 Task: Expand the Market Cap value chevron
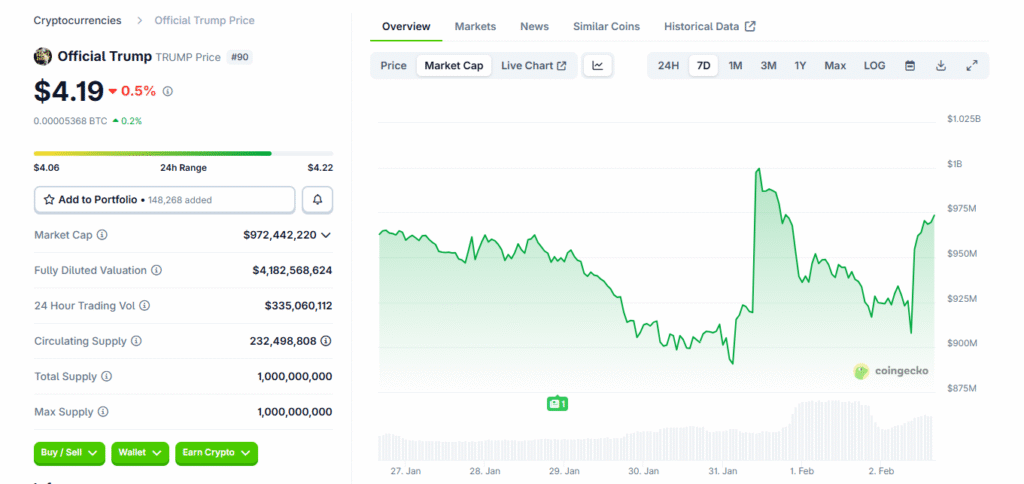(x=325, y=235)
